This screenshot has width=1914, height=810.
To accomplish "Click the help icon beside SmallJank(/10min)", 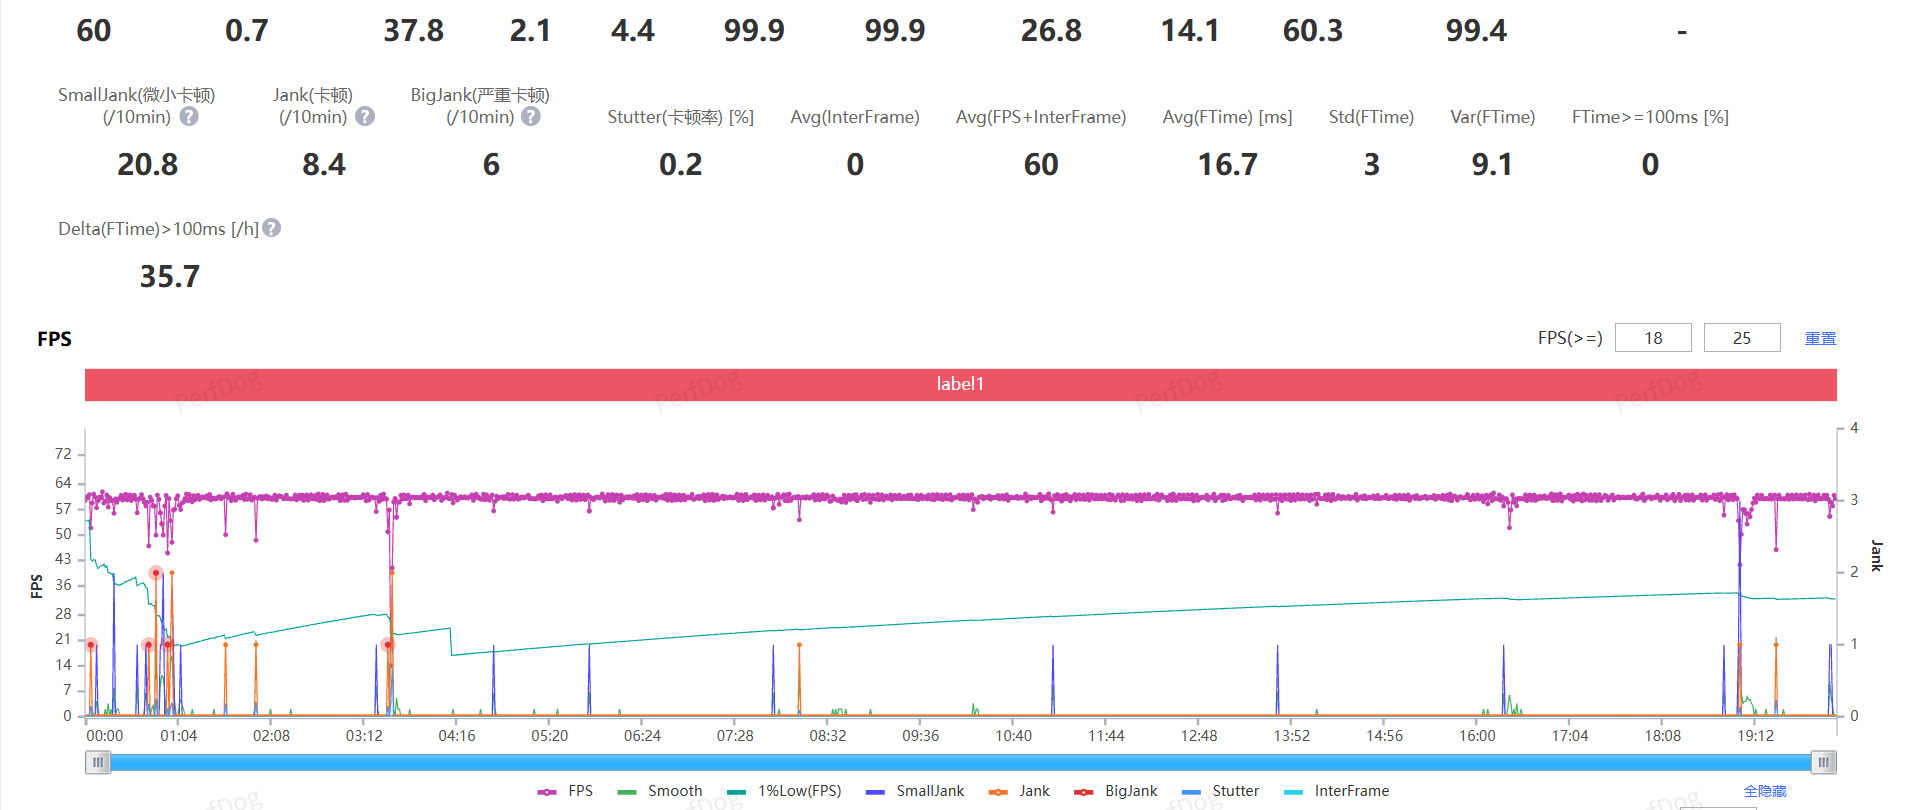I will click(189, 117).
